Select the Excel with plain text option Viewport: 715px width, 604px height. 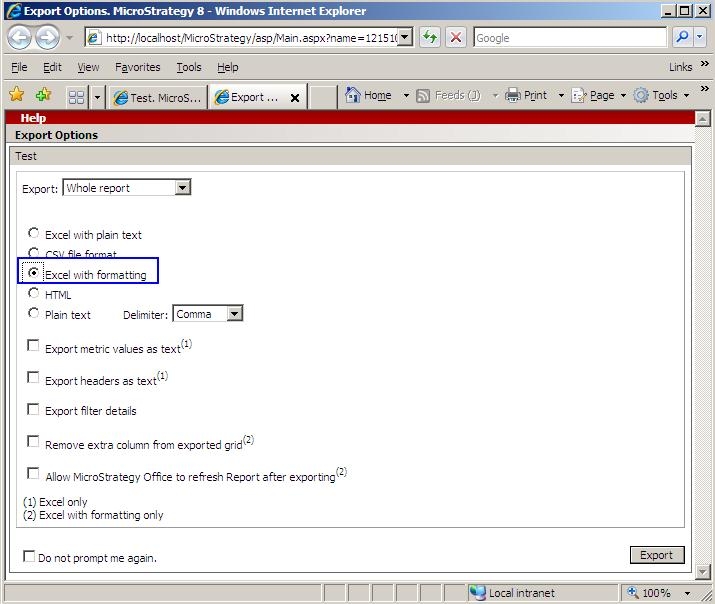[x=34, y=233]
